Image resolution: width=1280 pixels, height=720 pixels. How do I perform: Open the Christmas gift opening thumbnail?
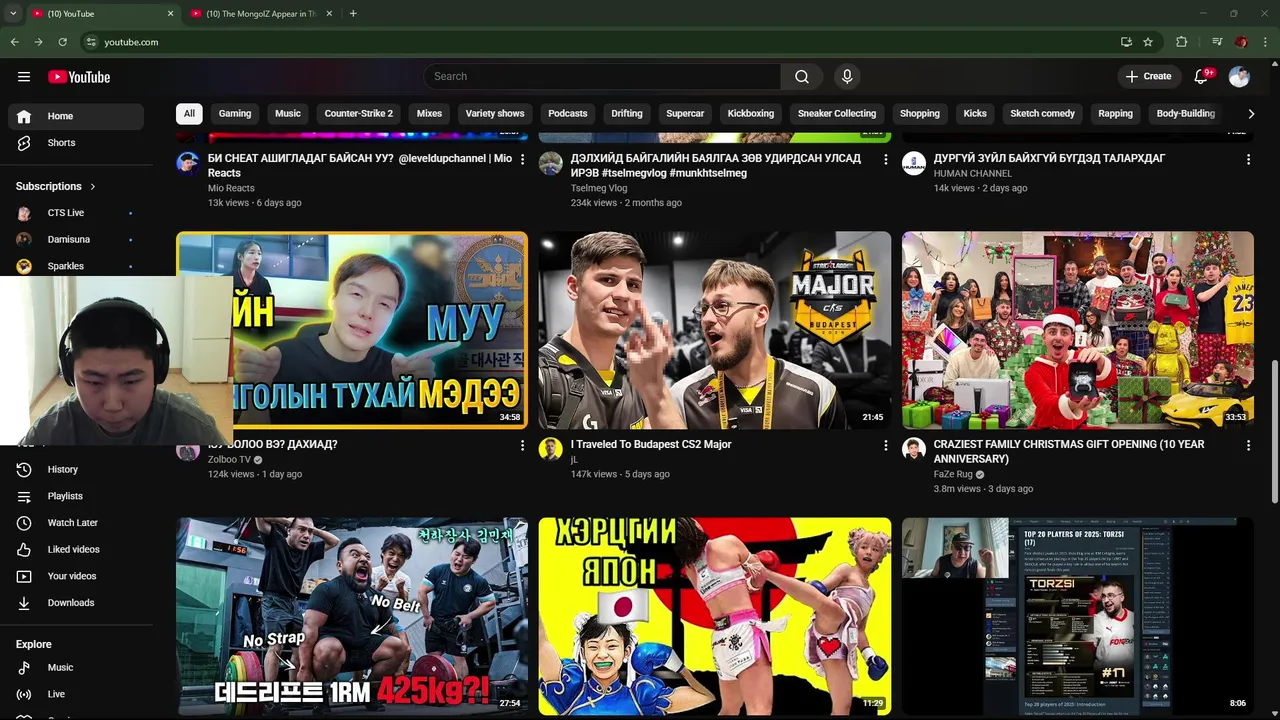coord(1078,330)
